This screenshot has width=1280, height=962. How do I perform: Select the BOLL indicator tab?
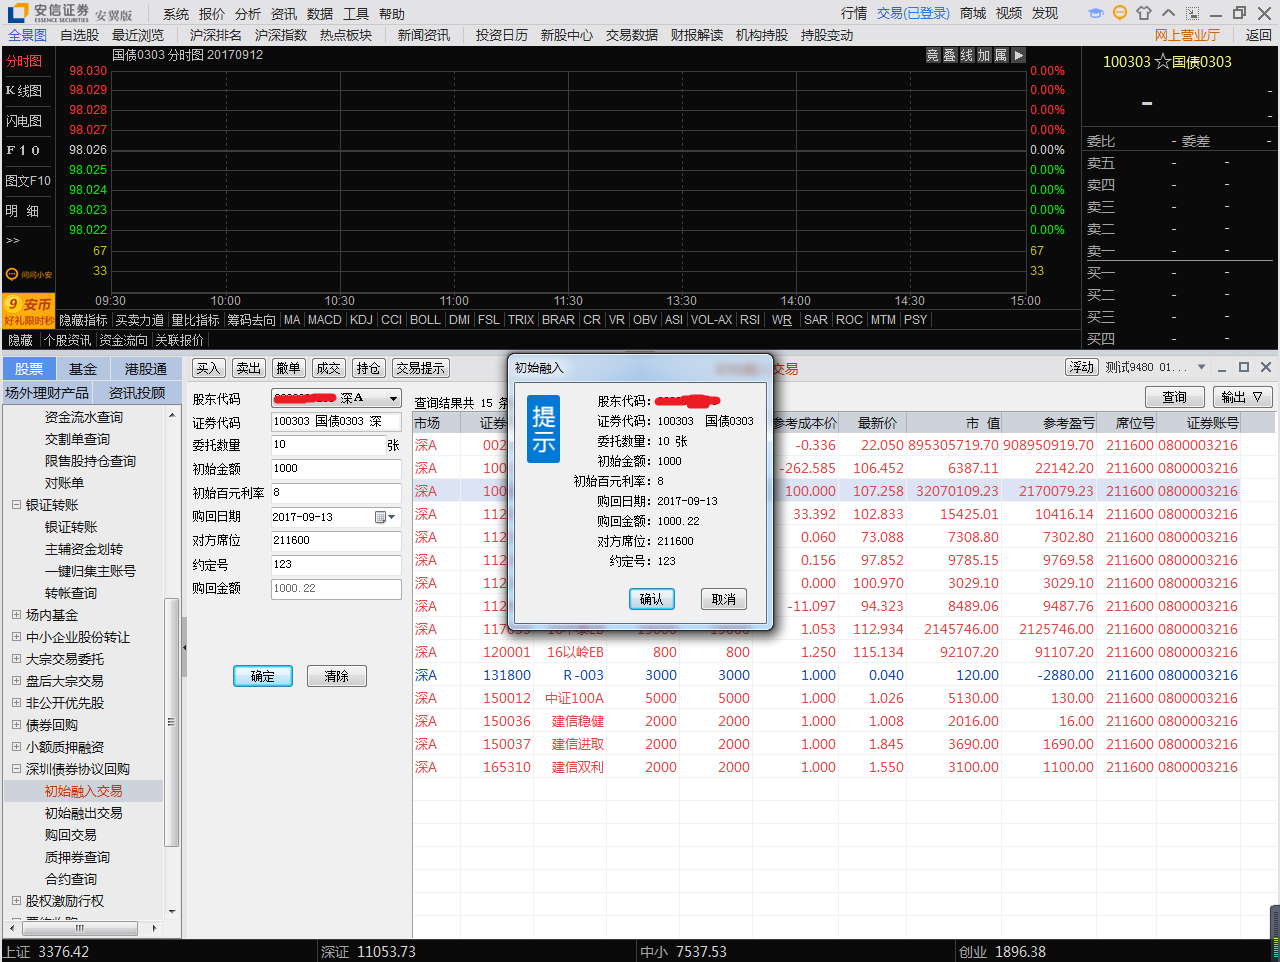coord(425,320)
